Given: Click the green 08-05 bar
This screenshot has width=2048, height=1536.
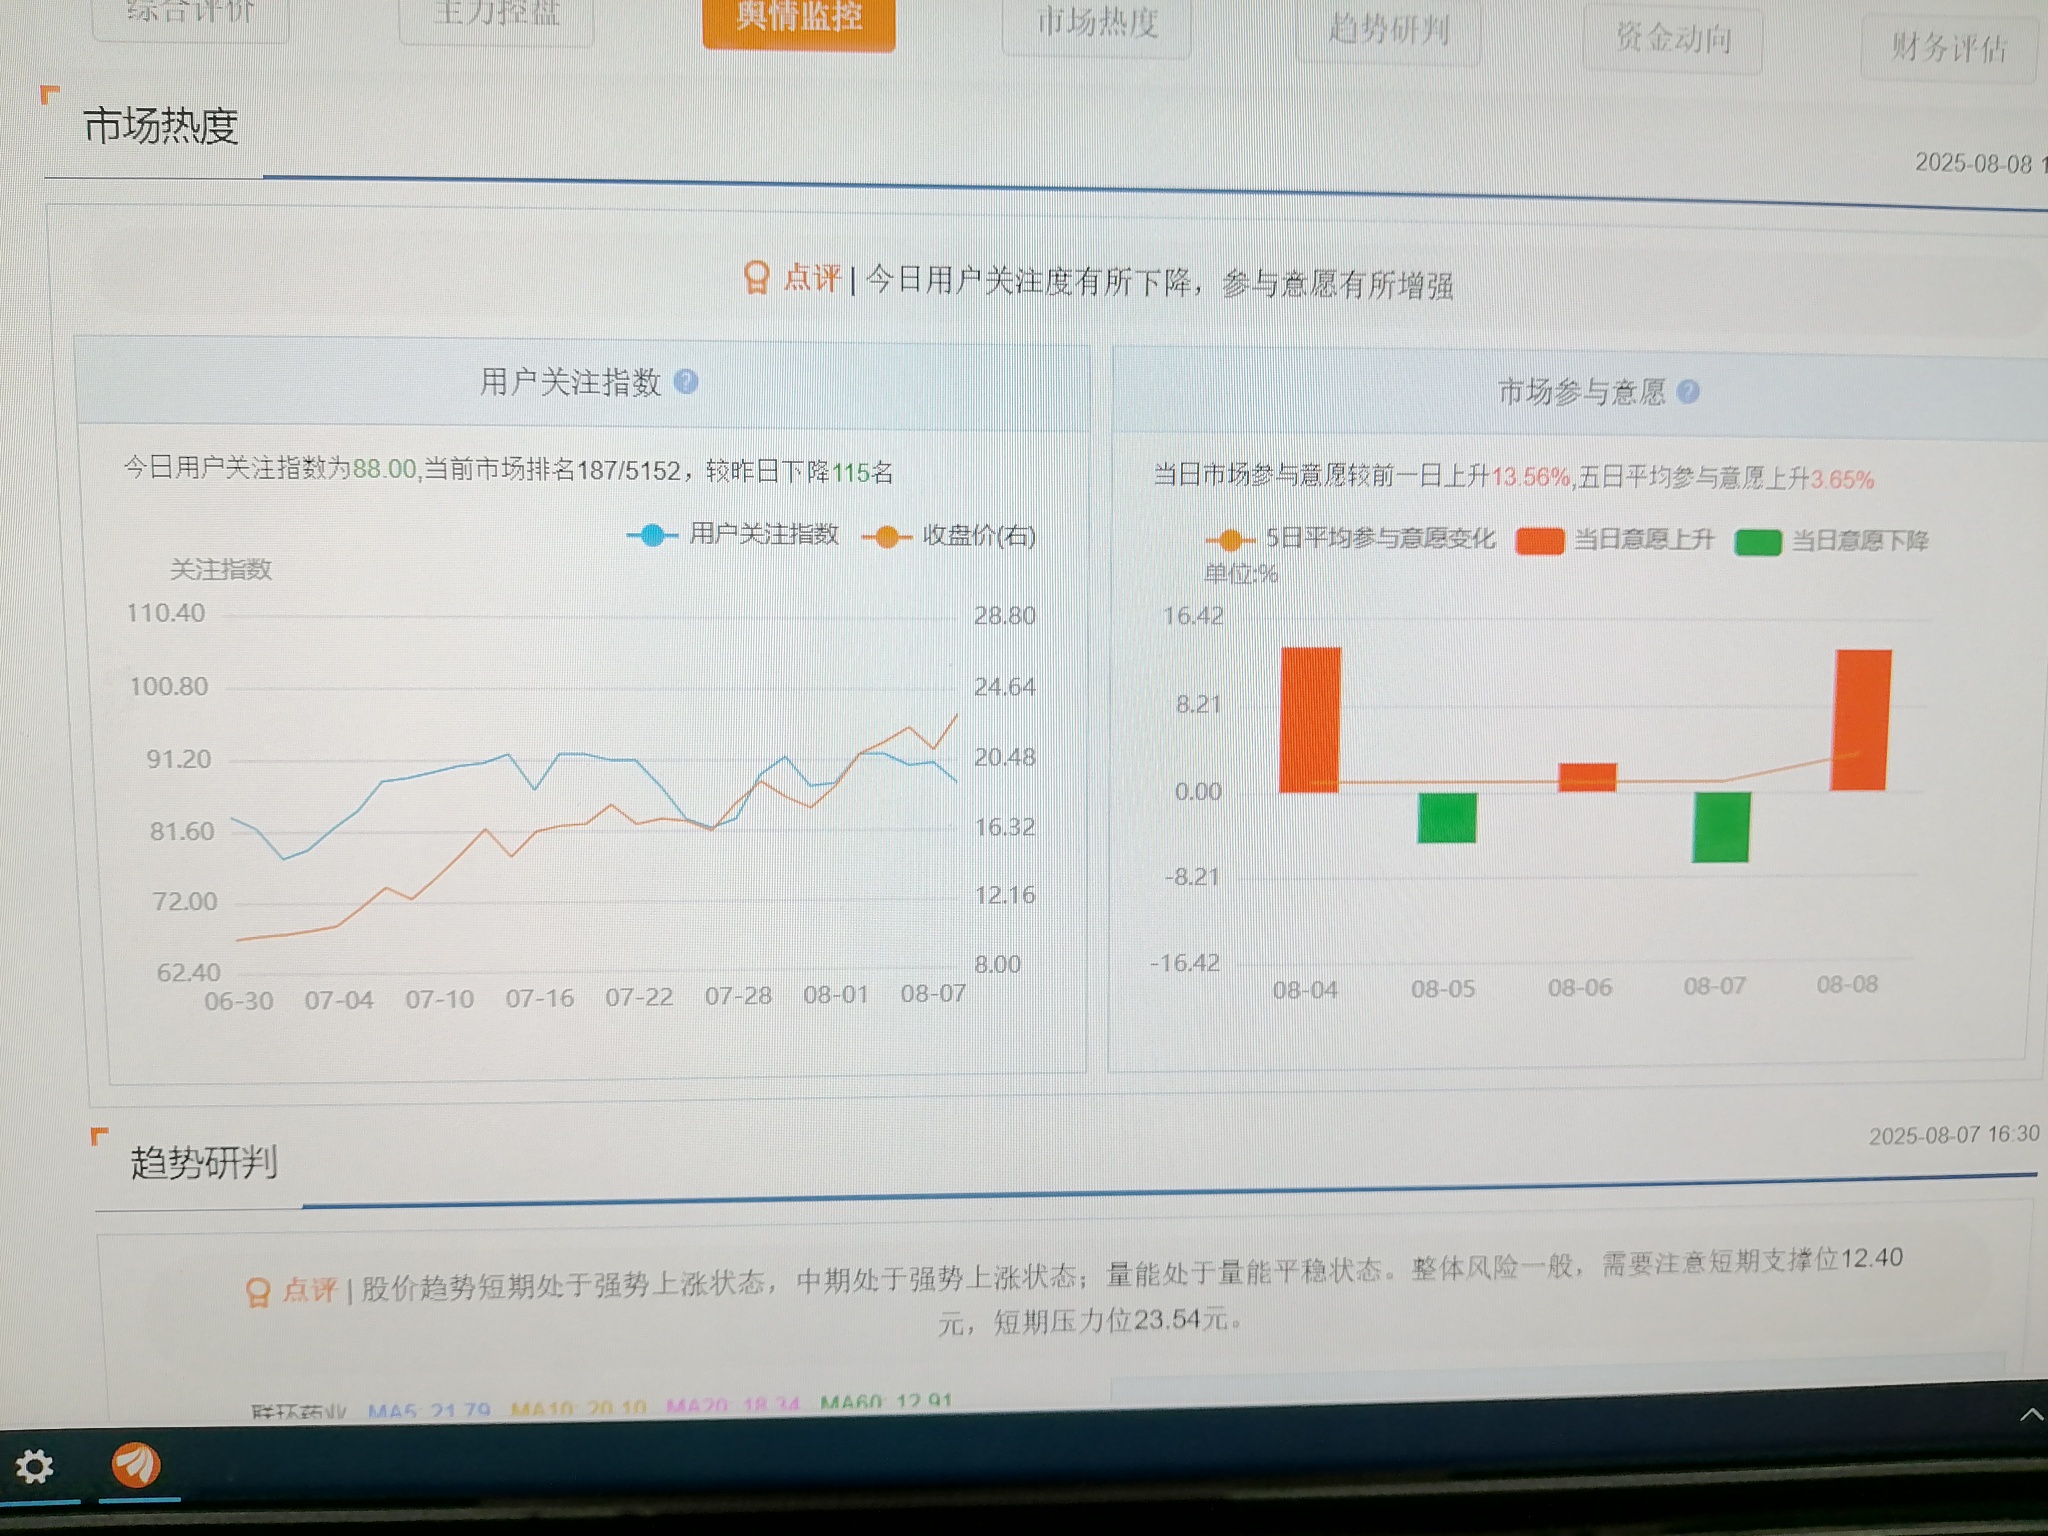Looking at the screenshot, I should point(1447,818).
